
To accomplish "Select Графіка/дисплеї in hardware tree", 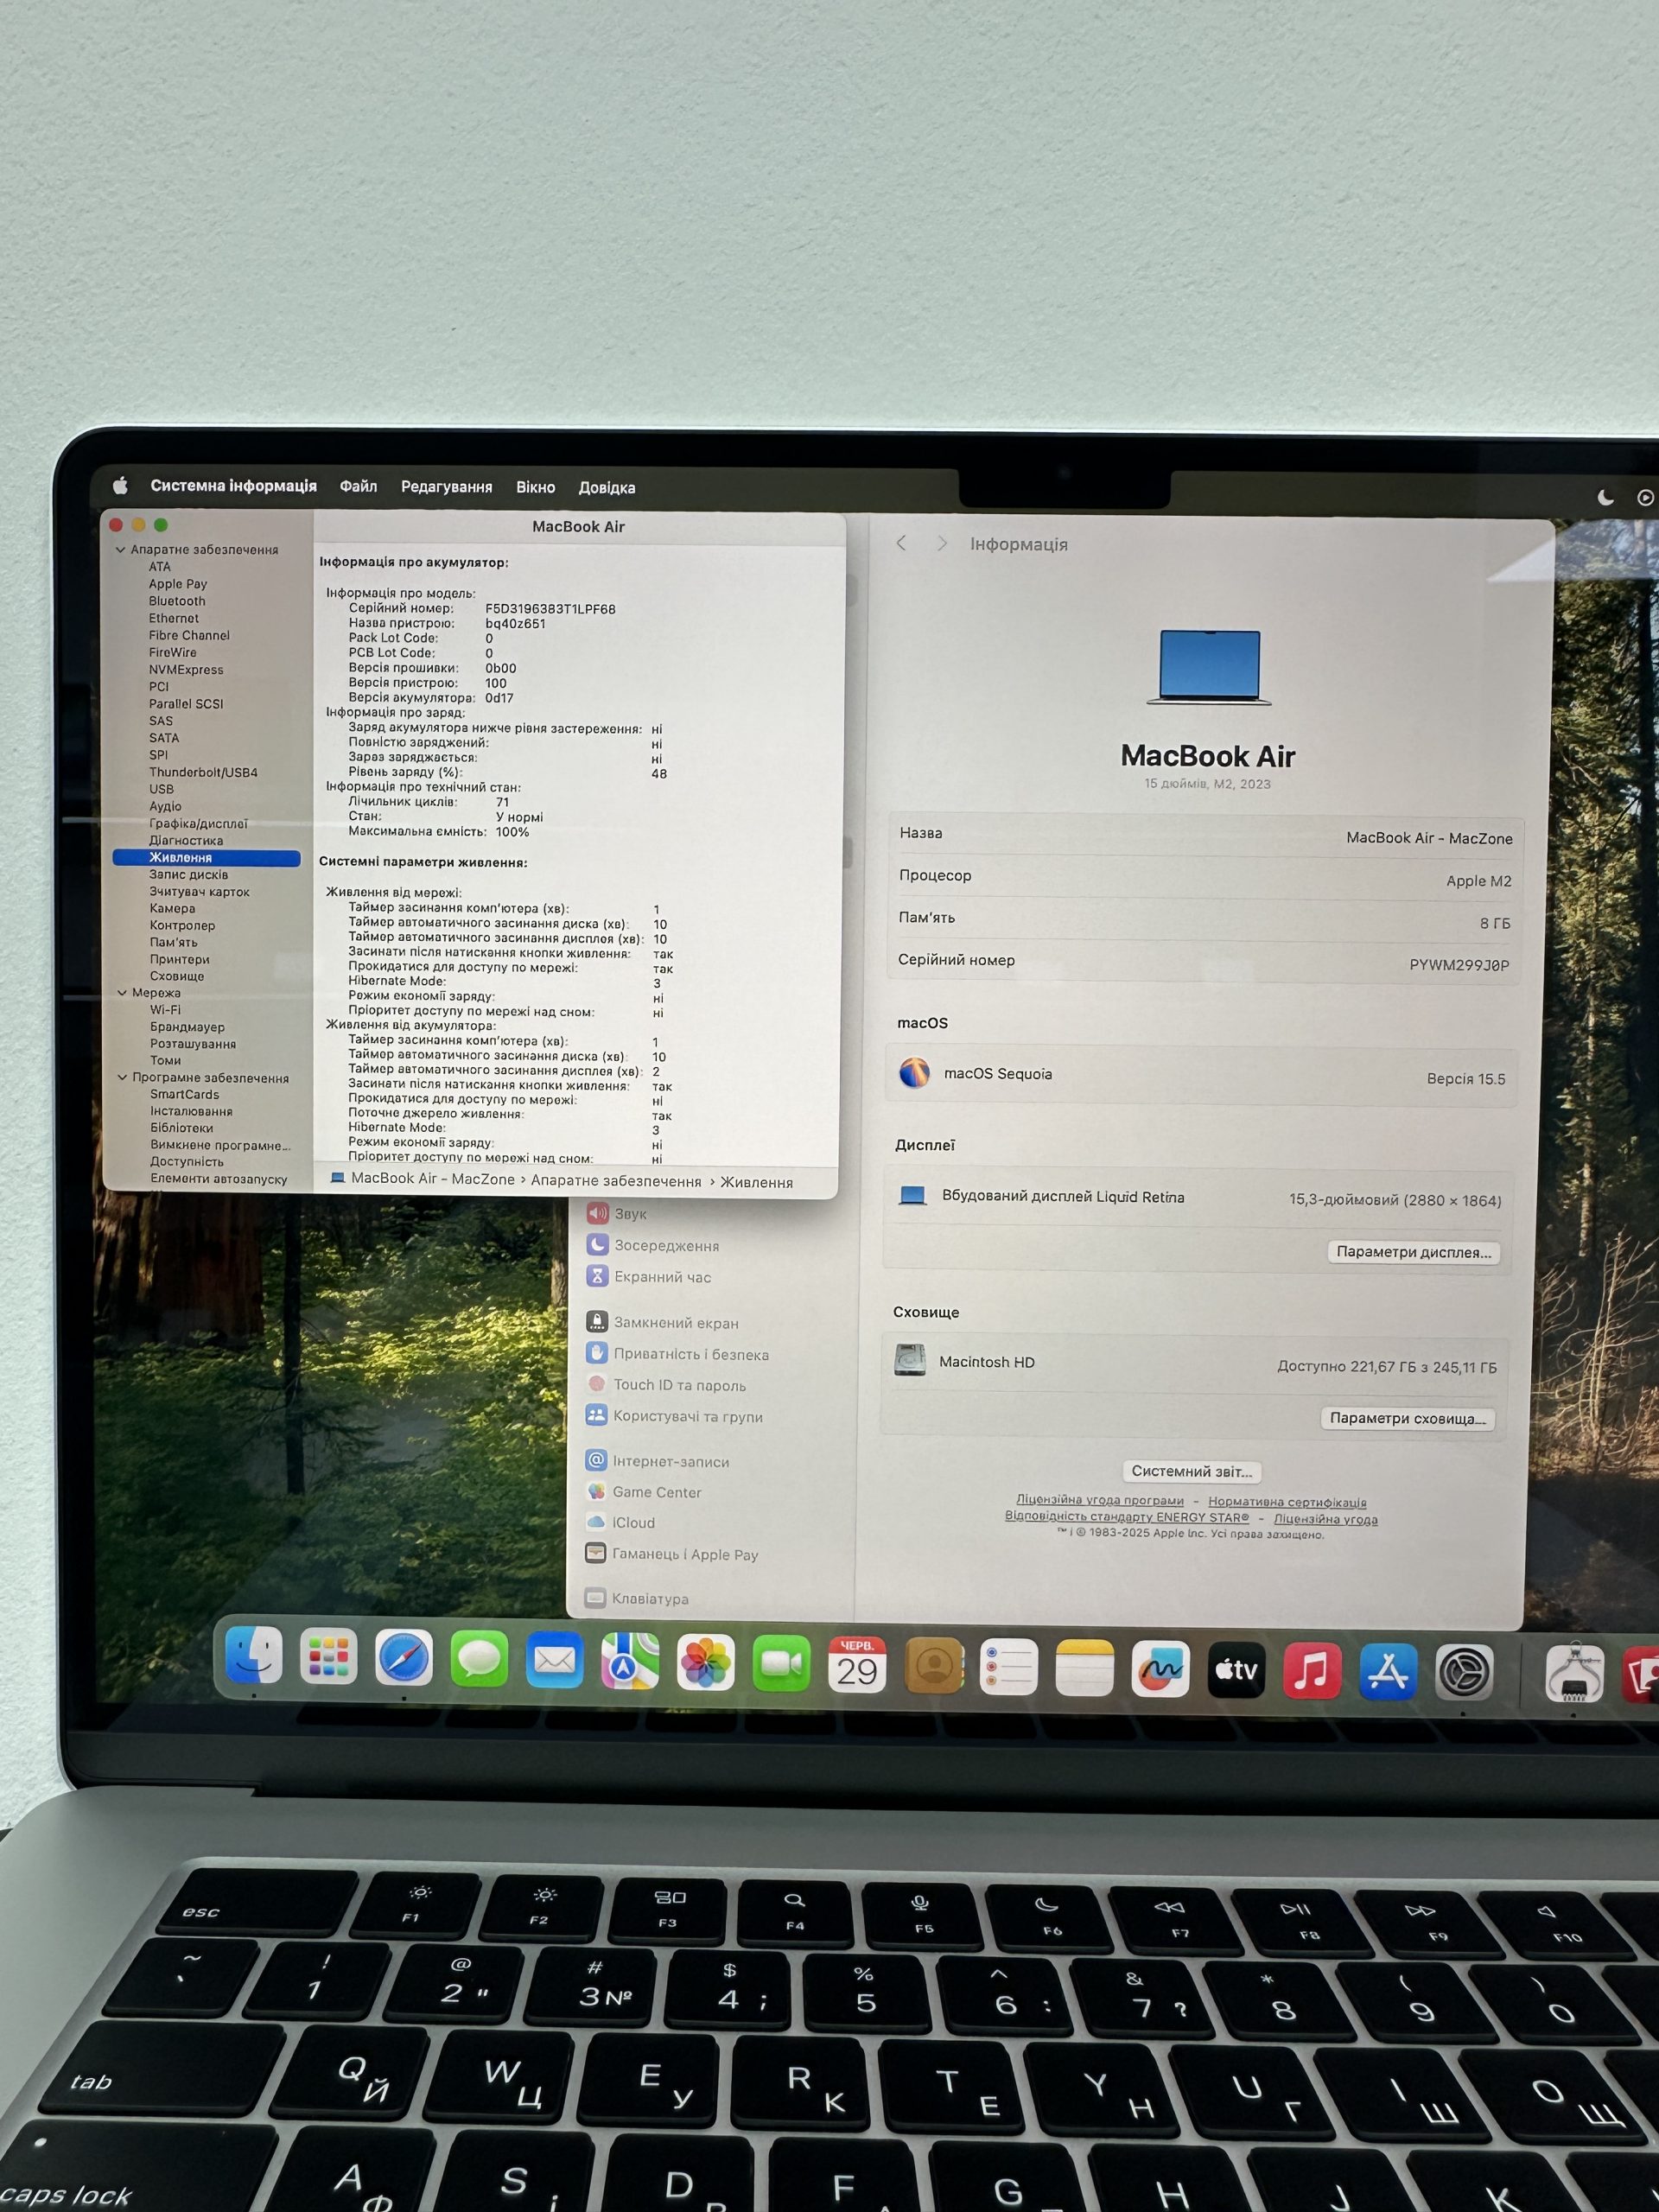I will coord(198,823).
